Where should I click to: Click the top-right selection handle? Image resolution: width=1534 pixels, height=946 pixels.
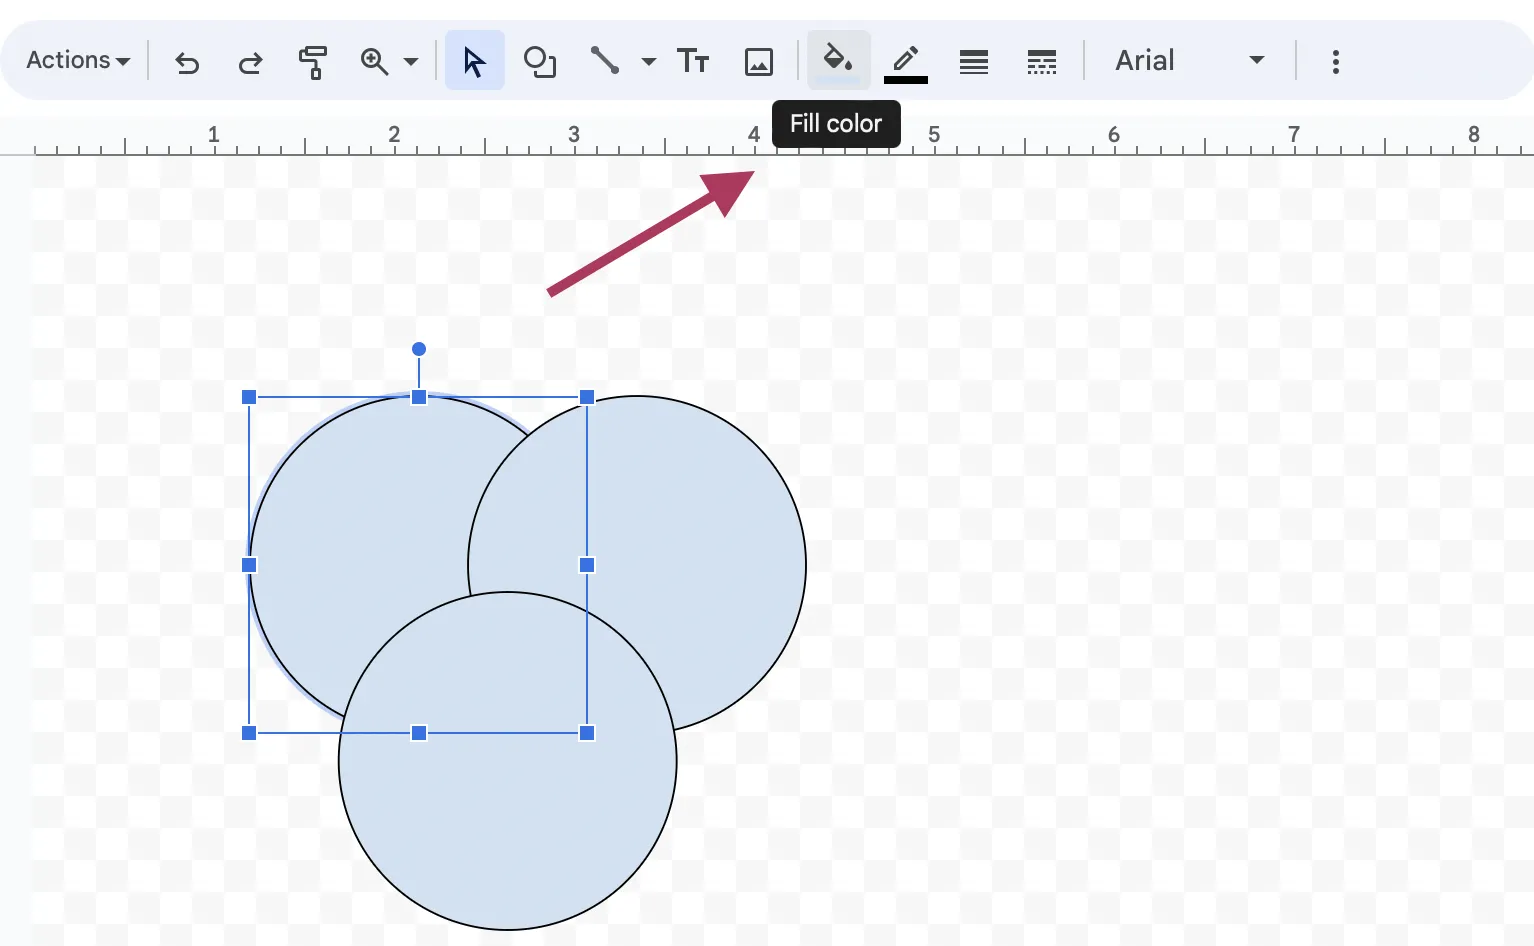pos(587,397)
